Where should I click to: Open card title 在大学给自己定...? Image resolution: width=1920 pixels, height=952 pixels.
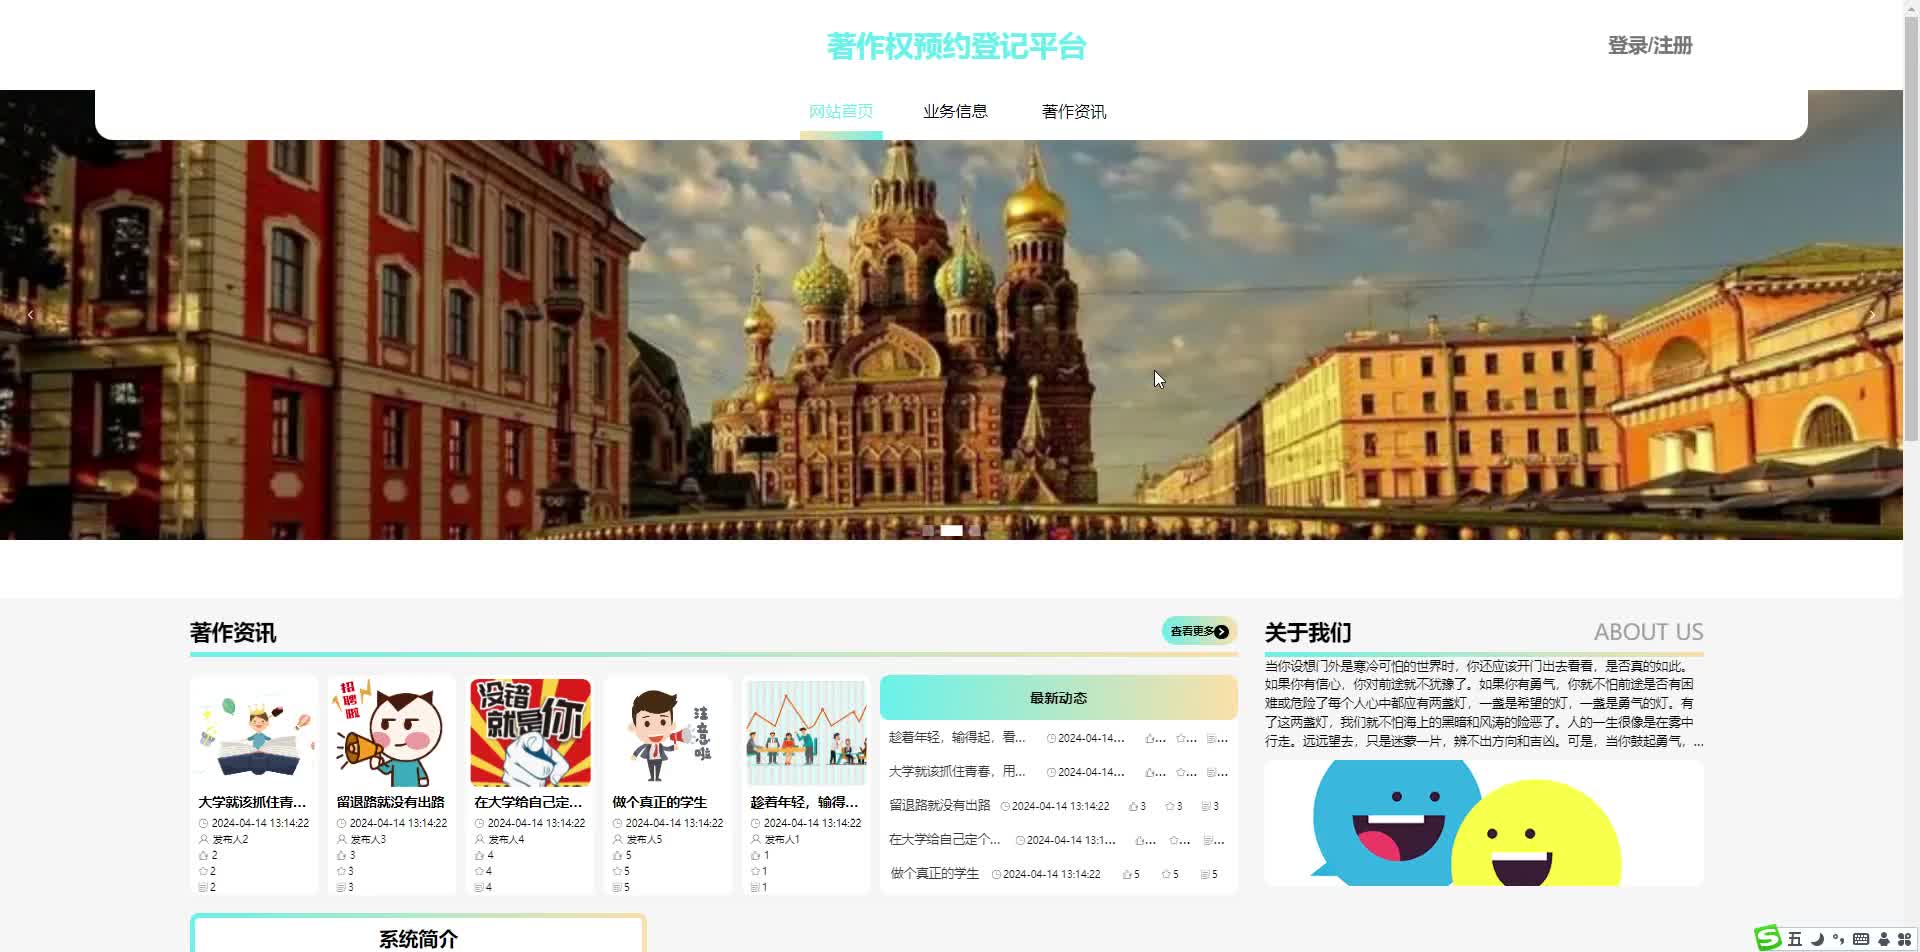[x=528, y=802]
